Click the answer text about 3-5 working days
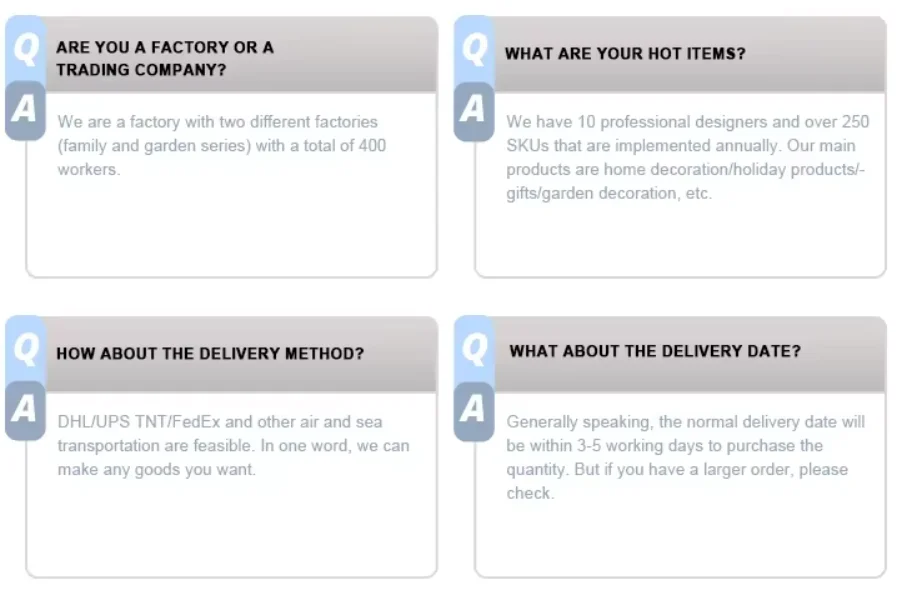 coord(685,457)
